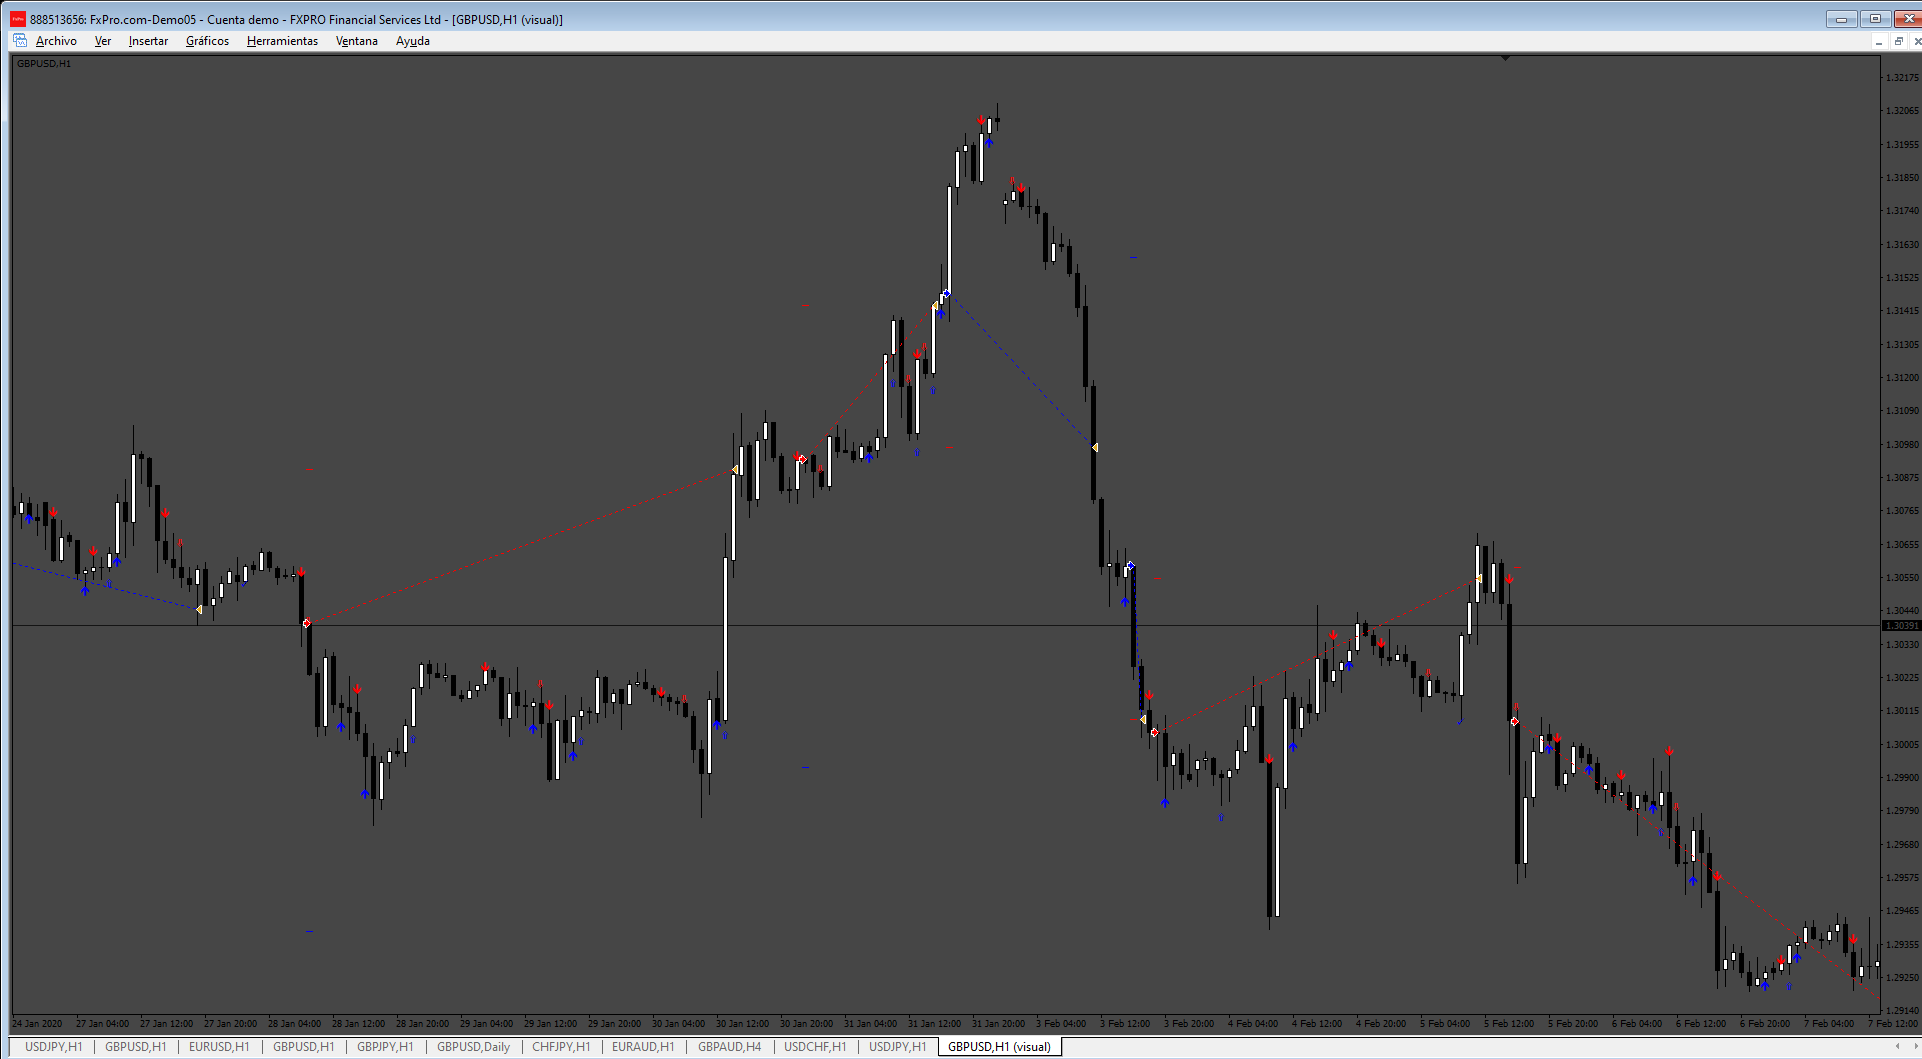This screenshot has width=1922, height=1059.
Task: Select the GBPUSD,H1 (visual) tab
Action: (x=999, y=1047)
